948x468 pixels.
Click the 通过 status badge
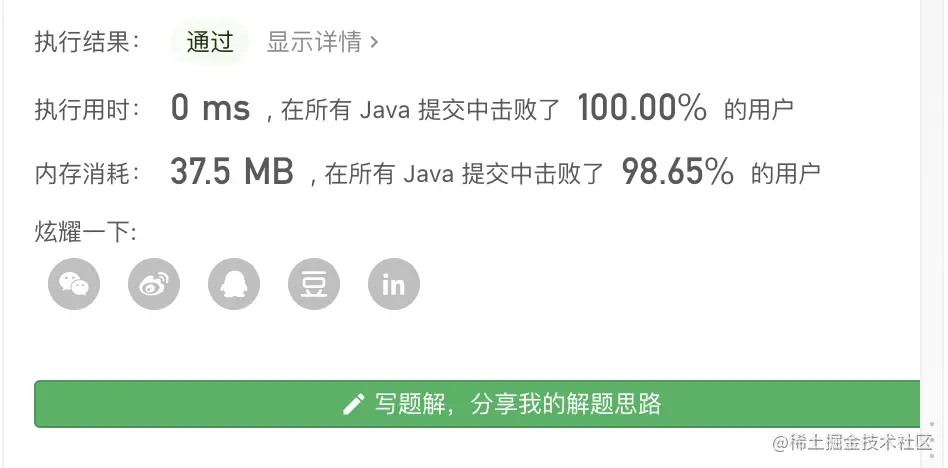pyautogui.click(x=210, y=42)
